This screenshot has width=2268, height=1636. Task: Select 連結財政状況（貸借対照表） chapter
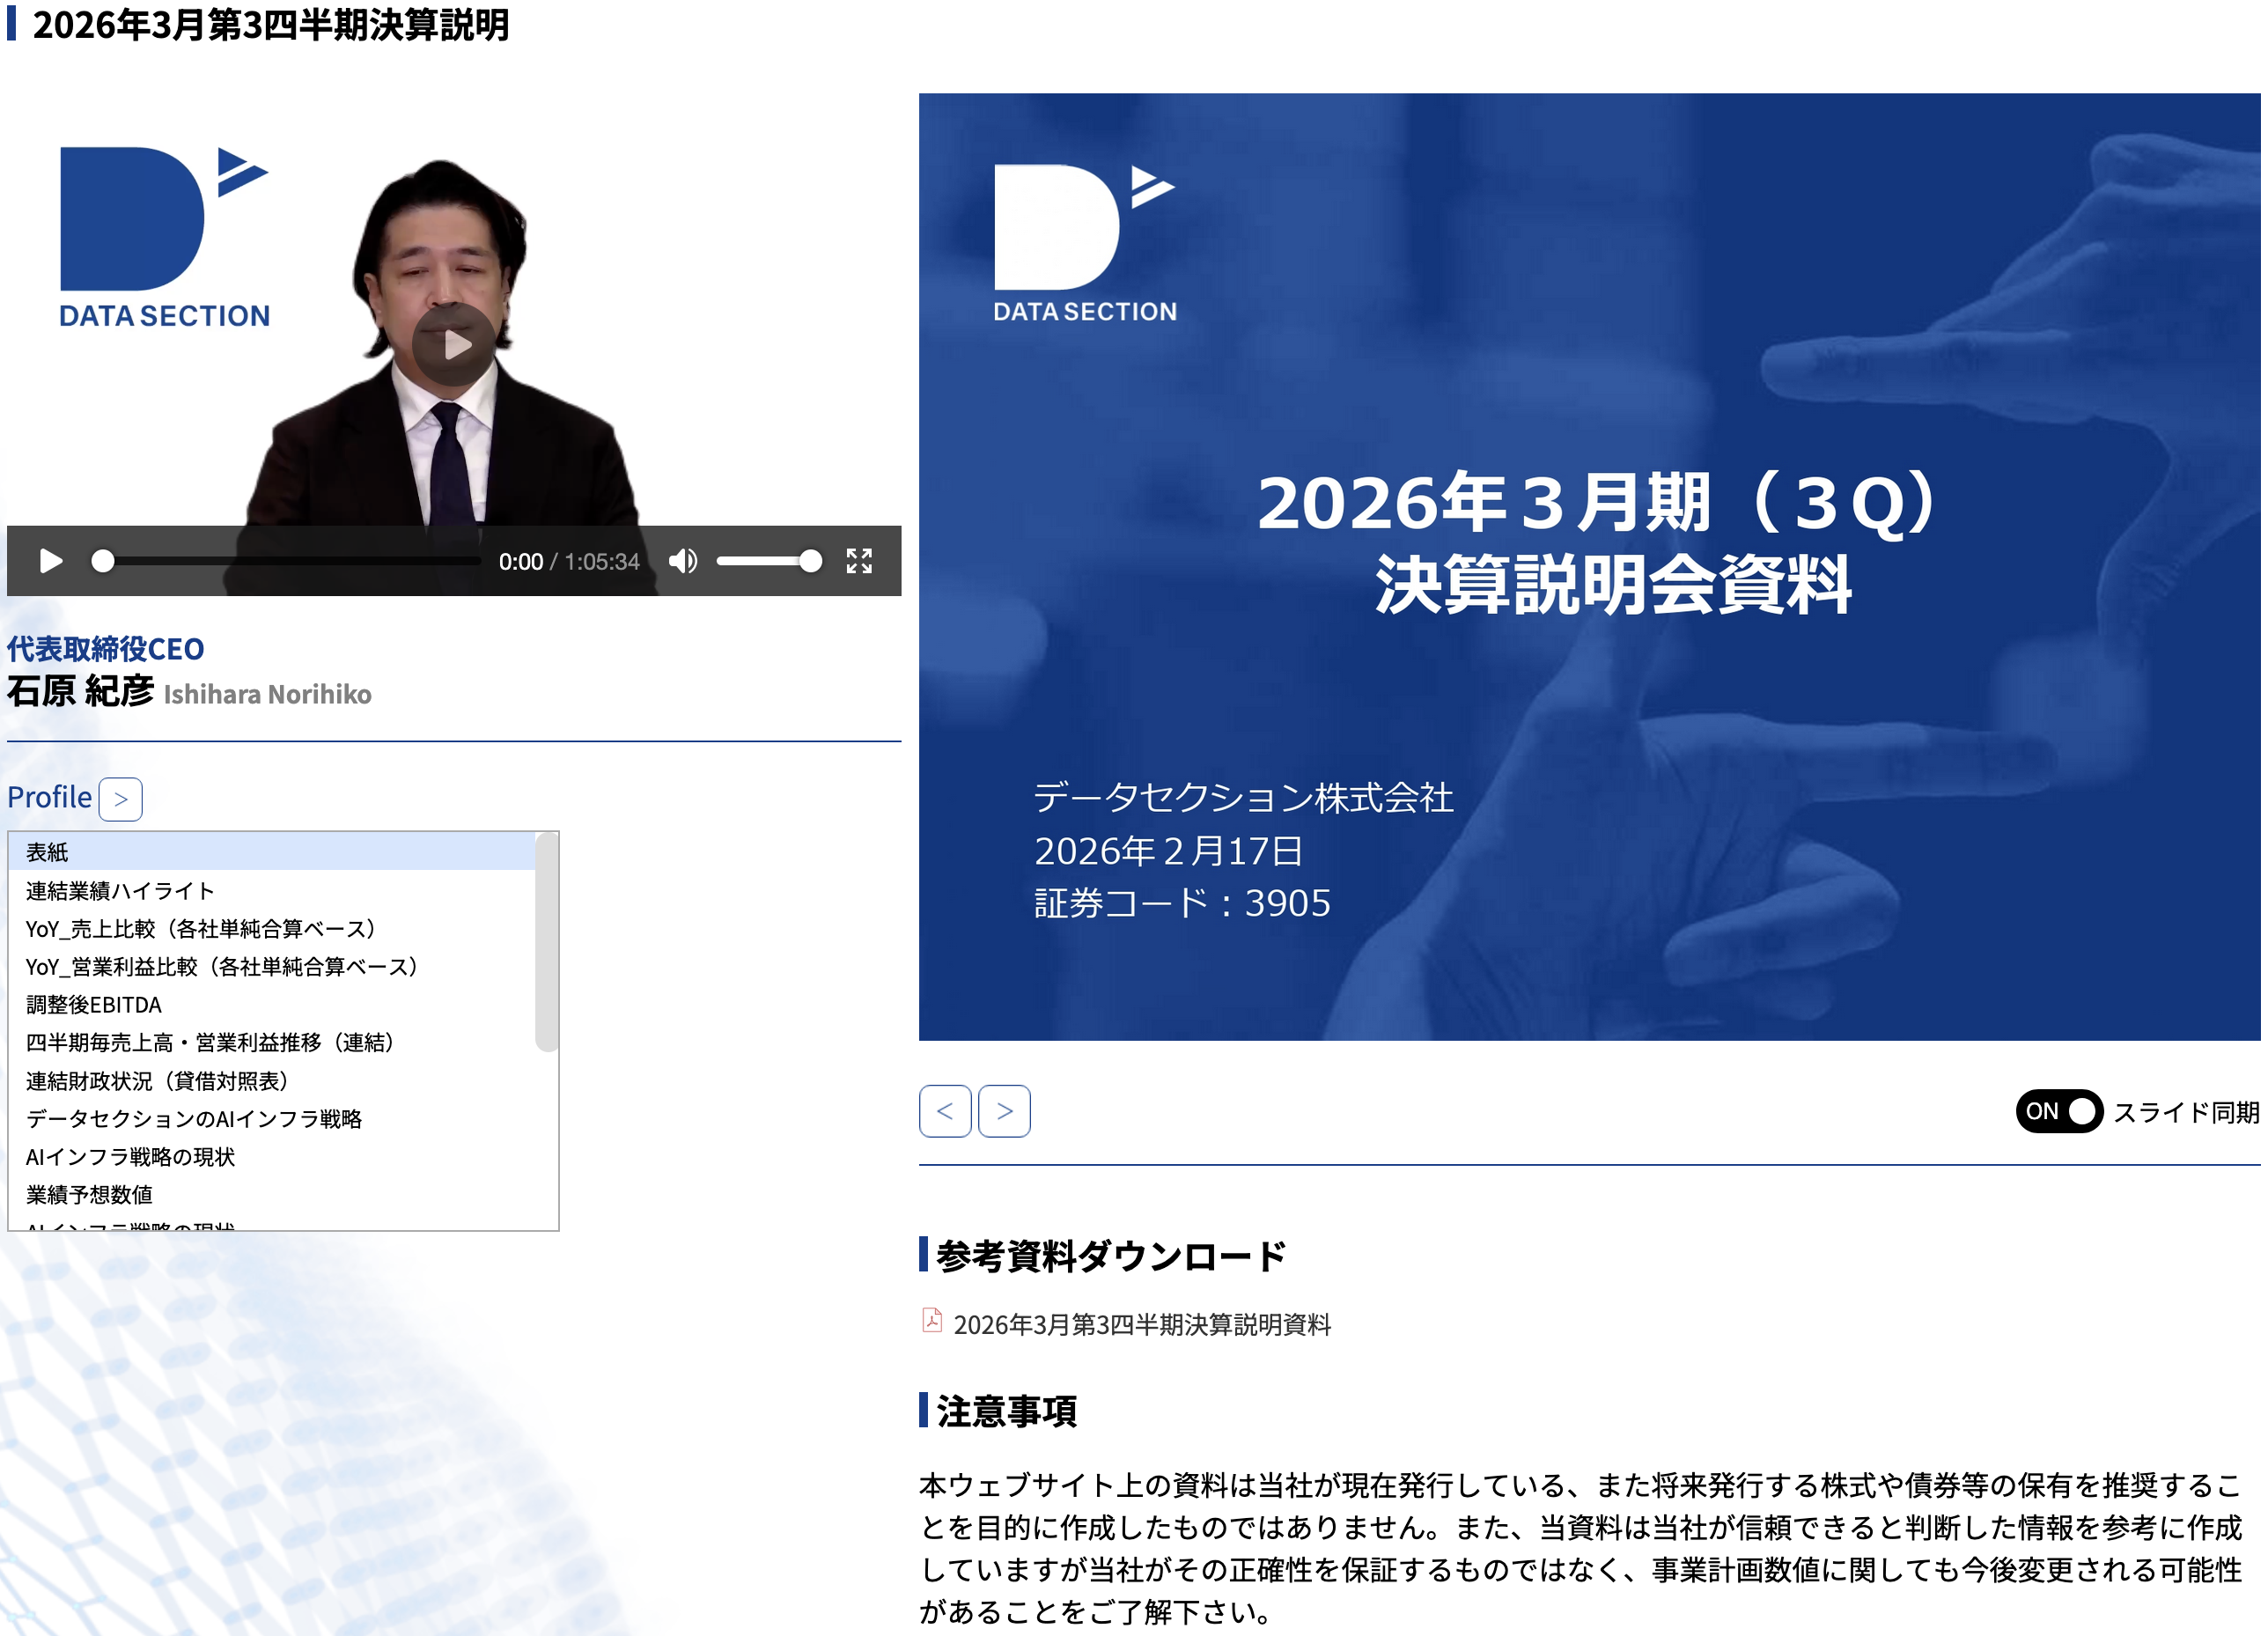[x=158, y=1083]
